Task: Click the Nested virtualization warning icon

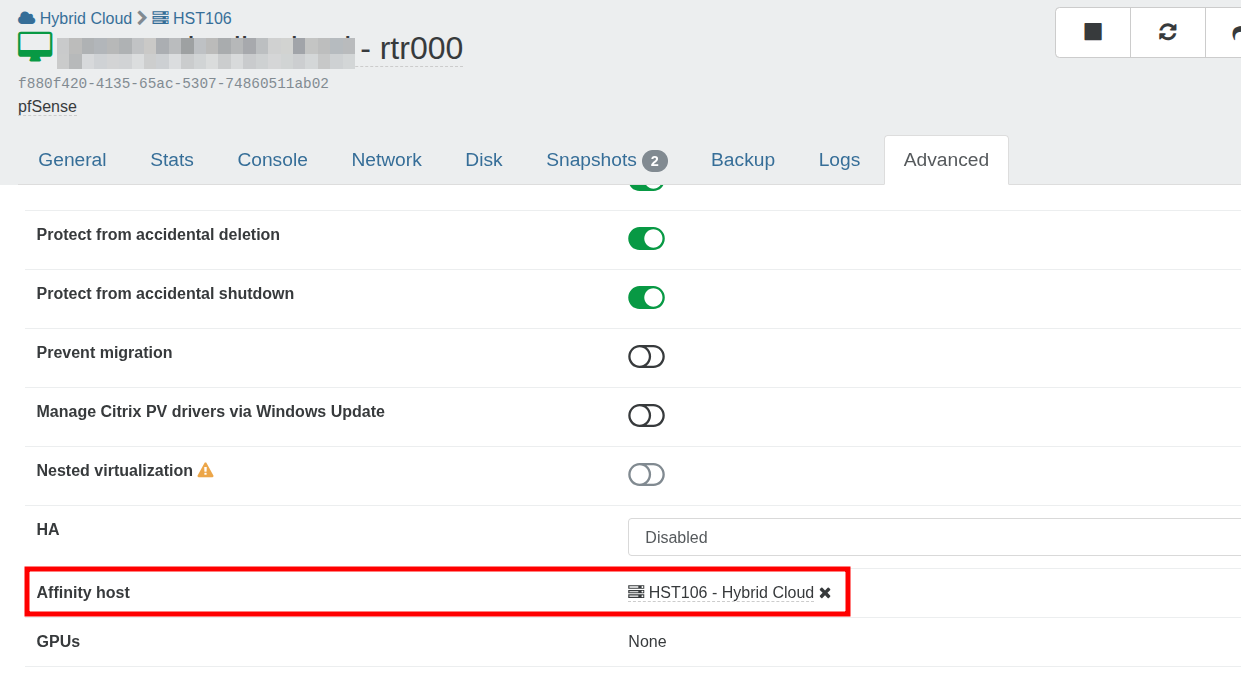Action: (x=205, y=470)
